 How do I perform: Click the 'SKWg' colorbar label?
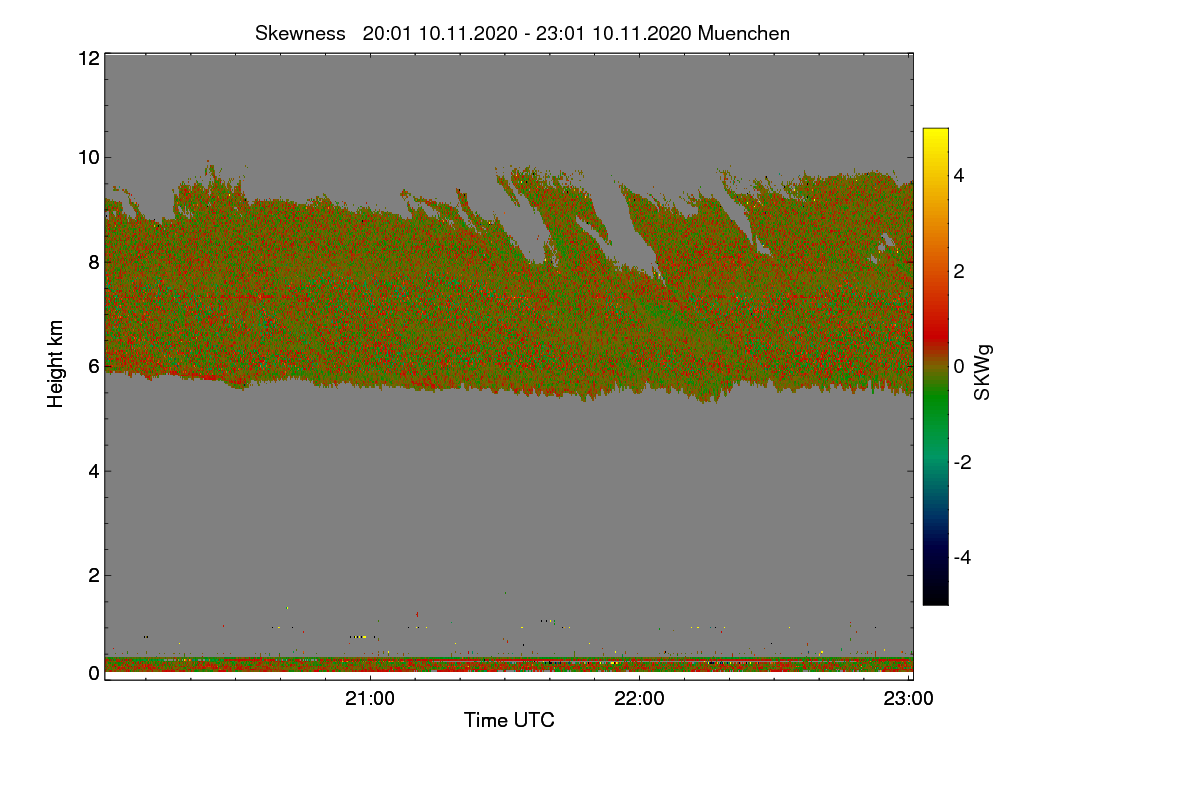click(983, 372)
